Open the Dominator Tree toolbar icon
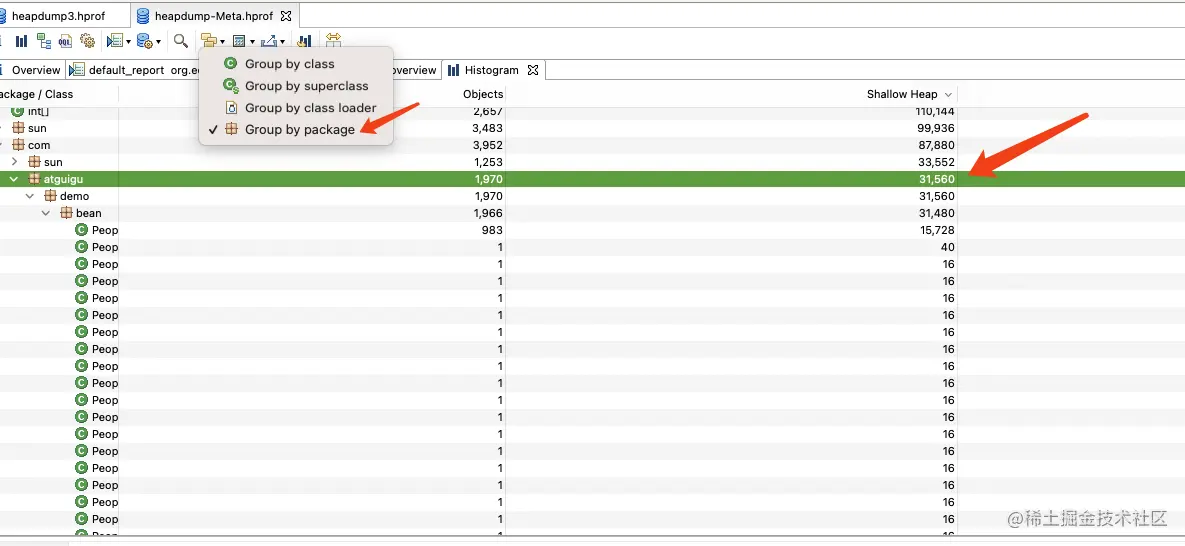1185x546 pixels. 44,41
